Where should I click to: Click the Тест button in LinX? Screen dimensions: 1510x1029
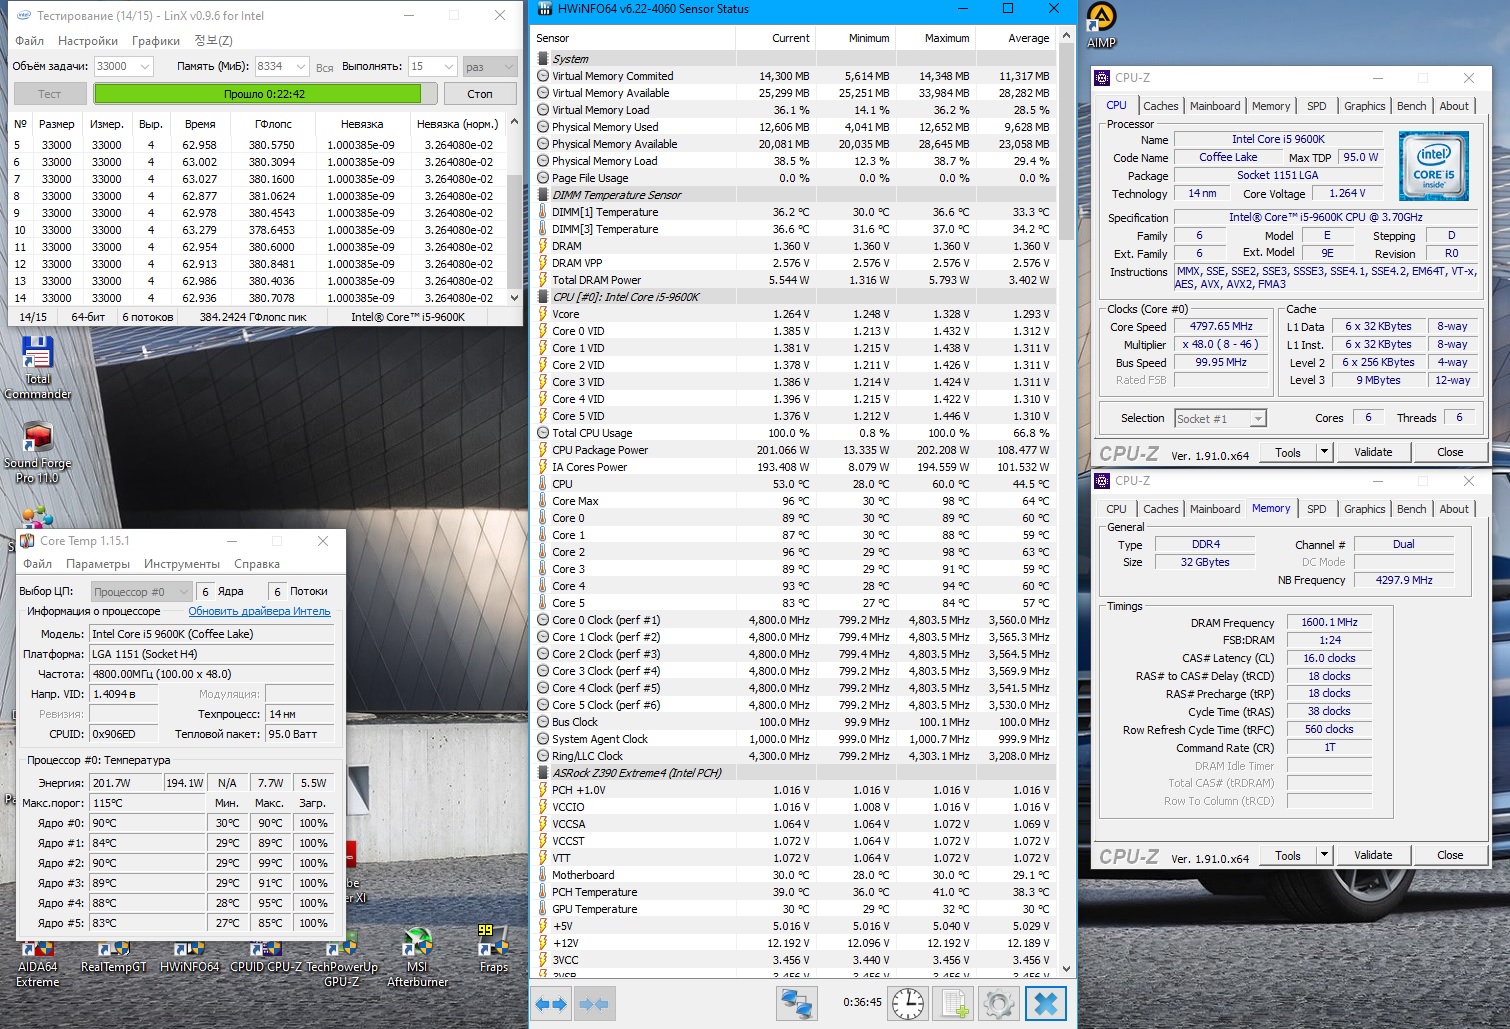pos(49,94)
